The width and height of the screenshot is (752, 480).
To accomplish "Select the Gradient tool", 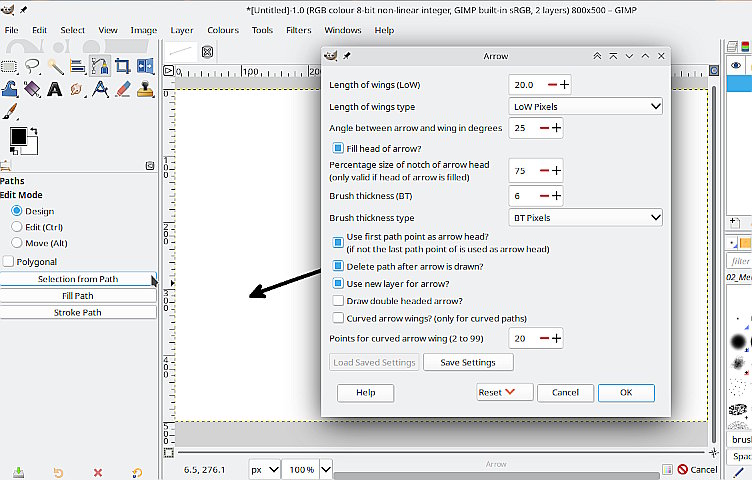I will [x=32, y=89].
